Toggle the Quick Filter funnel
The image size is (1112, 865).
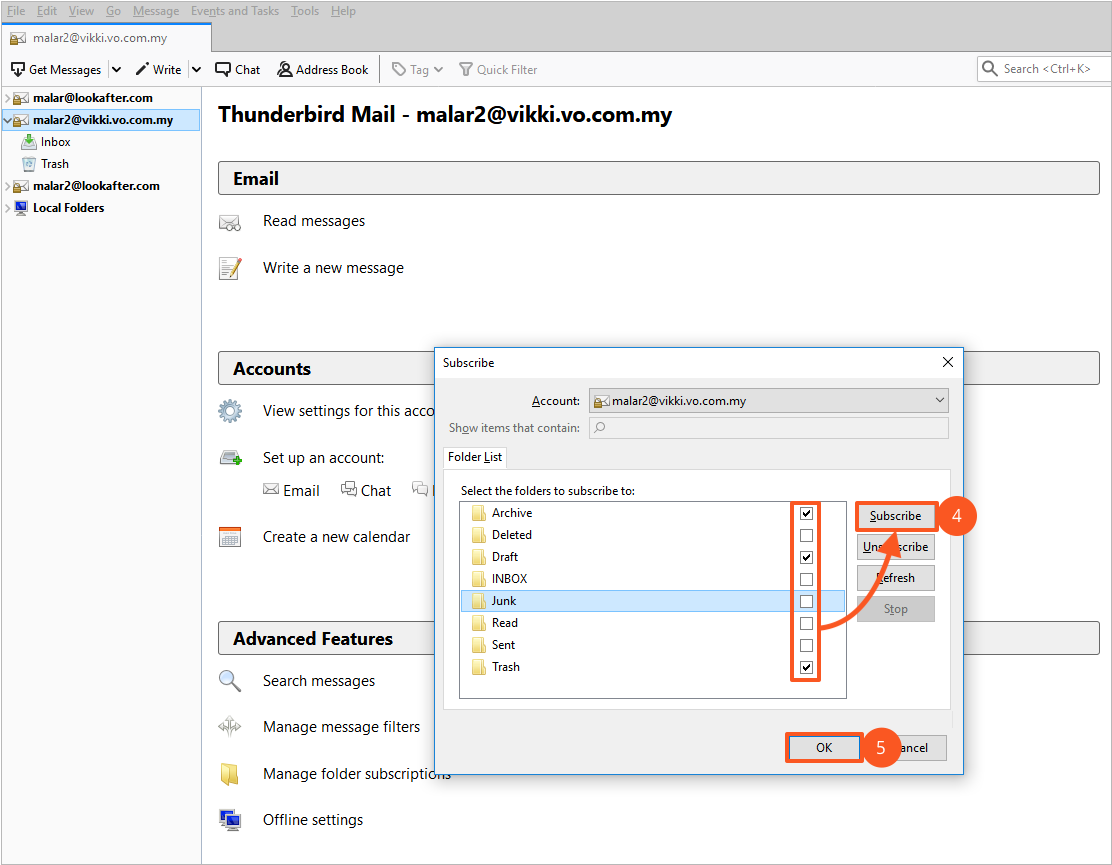click(466, 69)
